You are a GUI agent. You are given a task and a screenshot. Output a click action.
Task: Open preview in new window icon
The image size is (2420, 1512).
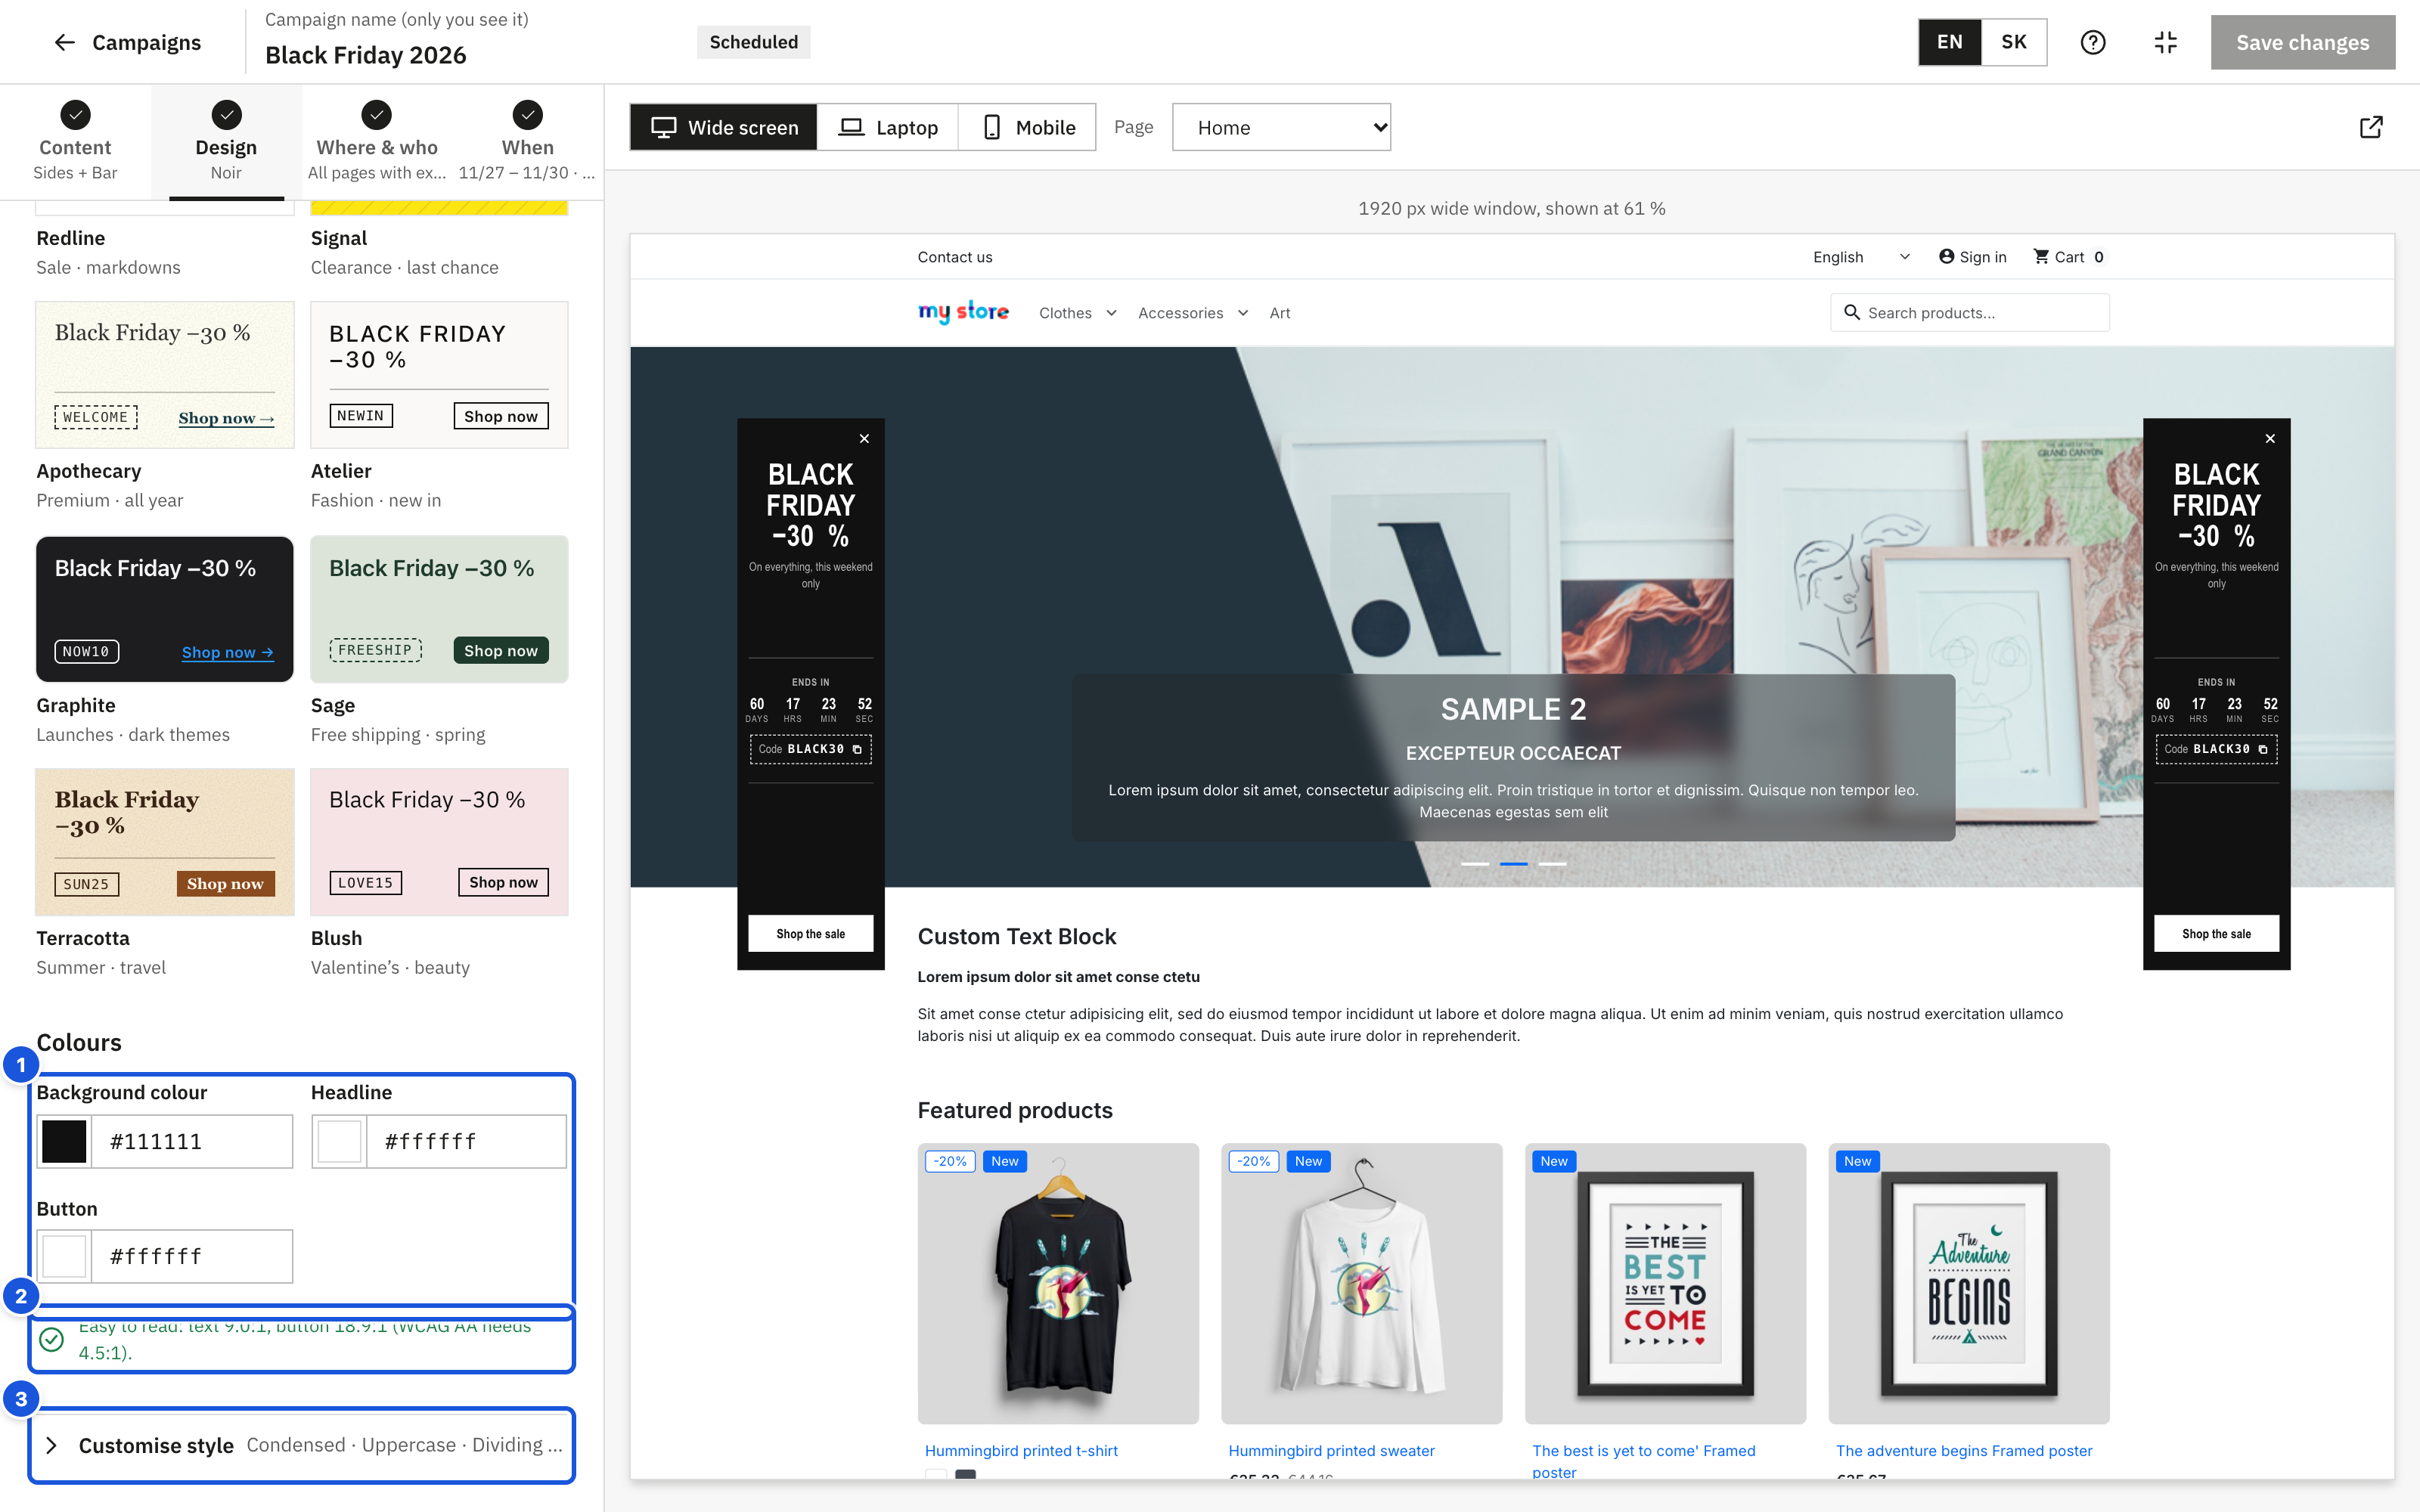click(2371, 127)
